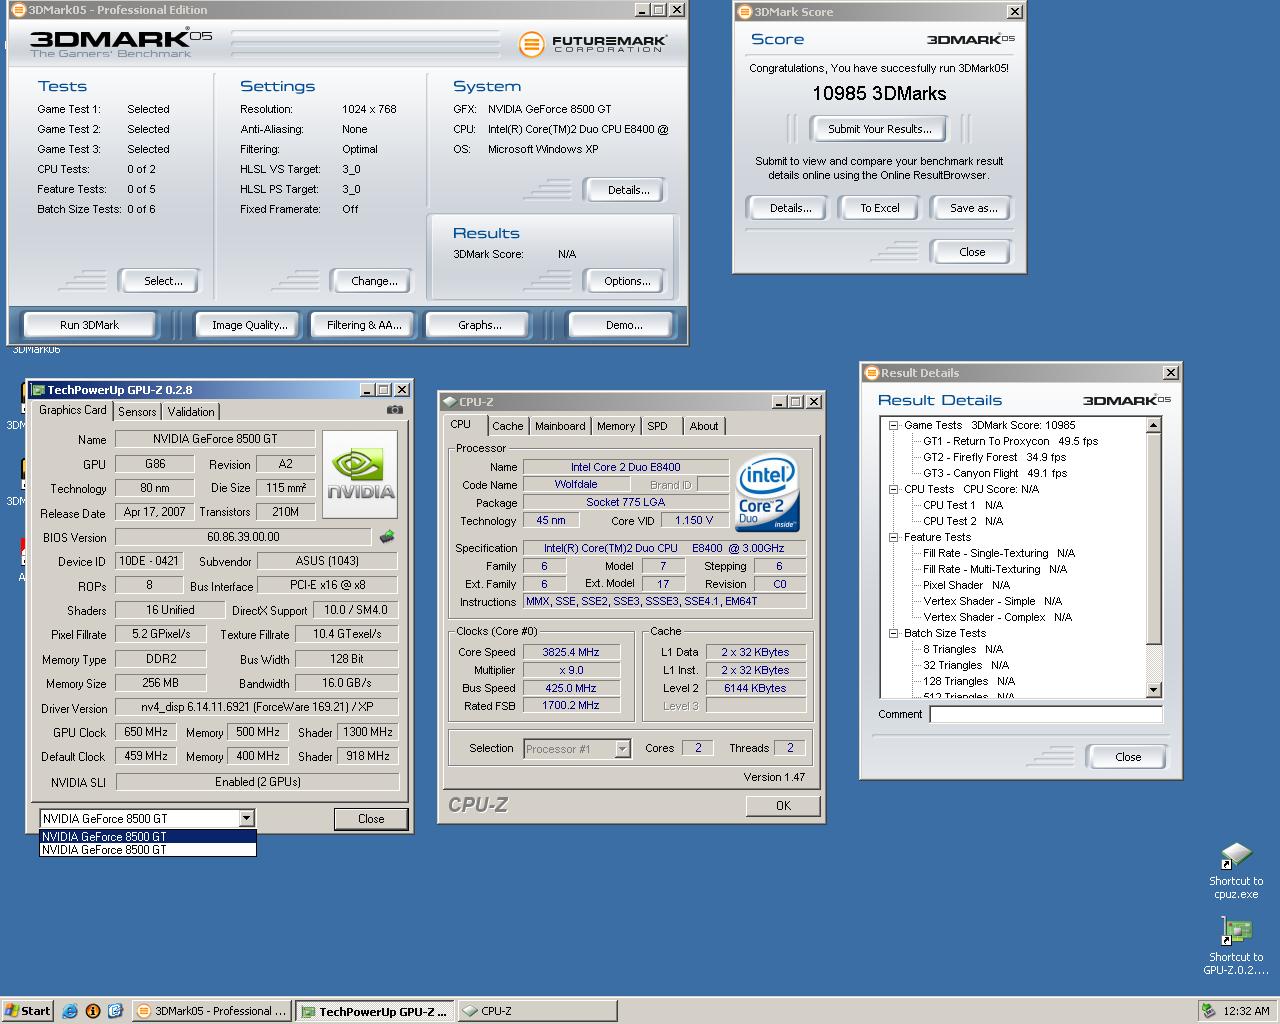
Task: Click the Intel Core 2 Duo logo in CPU-Z
Action: [x=767, y=494]
